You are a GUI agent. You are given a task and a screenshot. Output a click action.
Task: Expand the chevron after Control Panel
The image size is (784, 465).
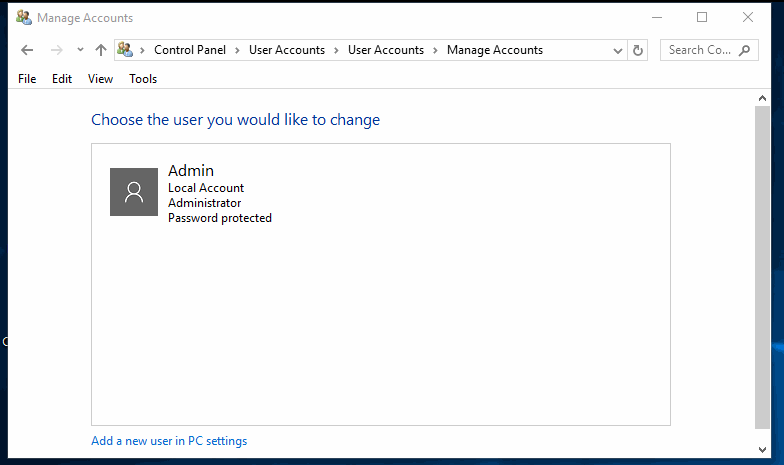pyautogui.click(x=238, y=50)
